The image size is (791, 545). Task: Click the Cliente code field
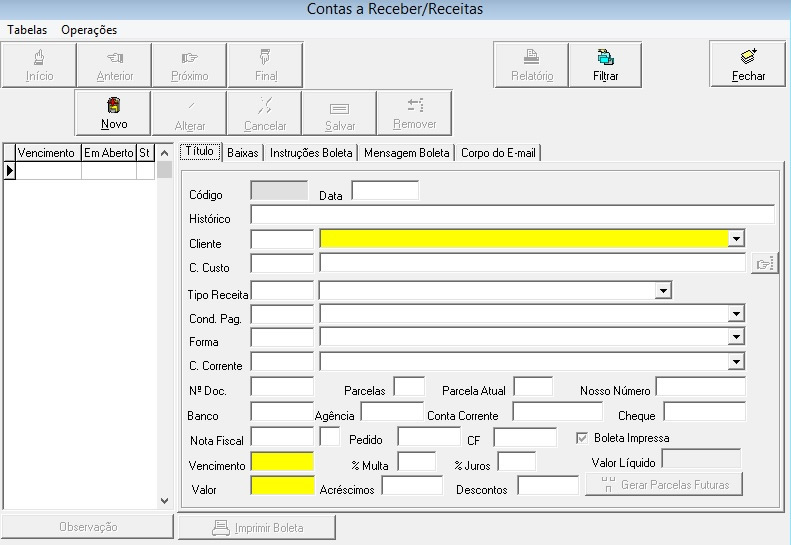click(282, 239)
